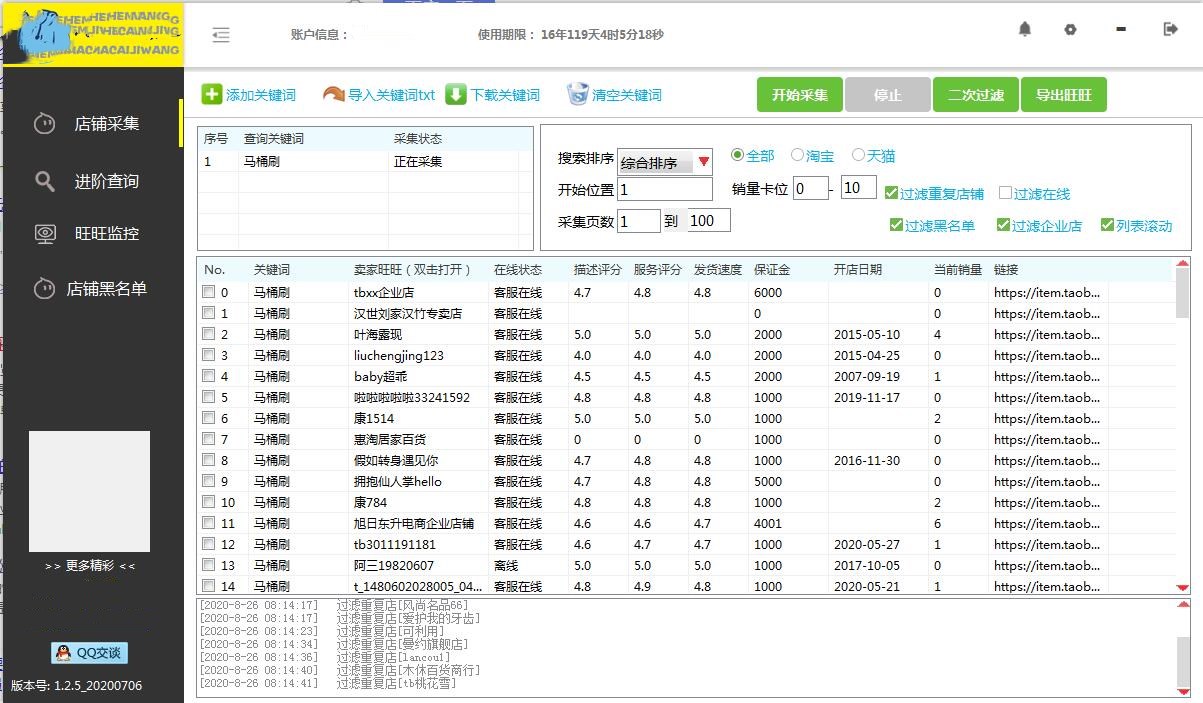The width and height of the screenshot is (1203, 703).
Task: Open the QQ交谈 chat link
Action: [91, 653]
